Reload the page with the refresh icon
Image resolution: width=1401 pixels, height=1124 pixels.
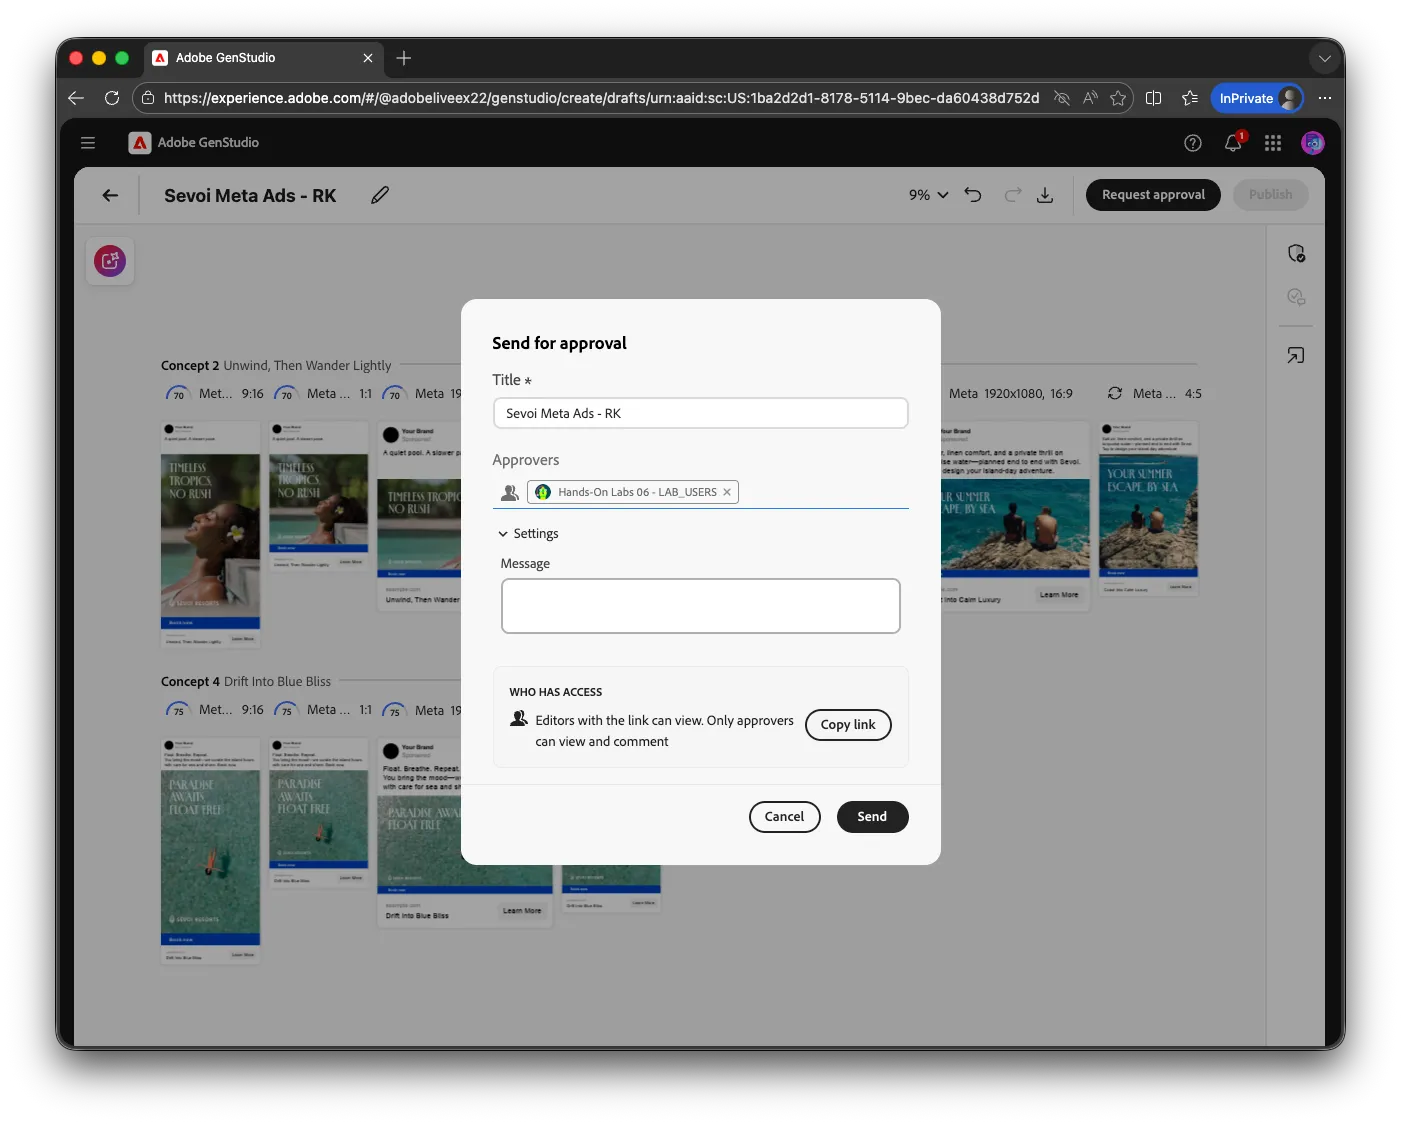coord(112,98)
